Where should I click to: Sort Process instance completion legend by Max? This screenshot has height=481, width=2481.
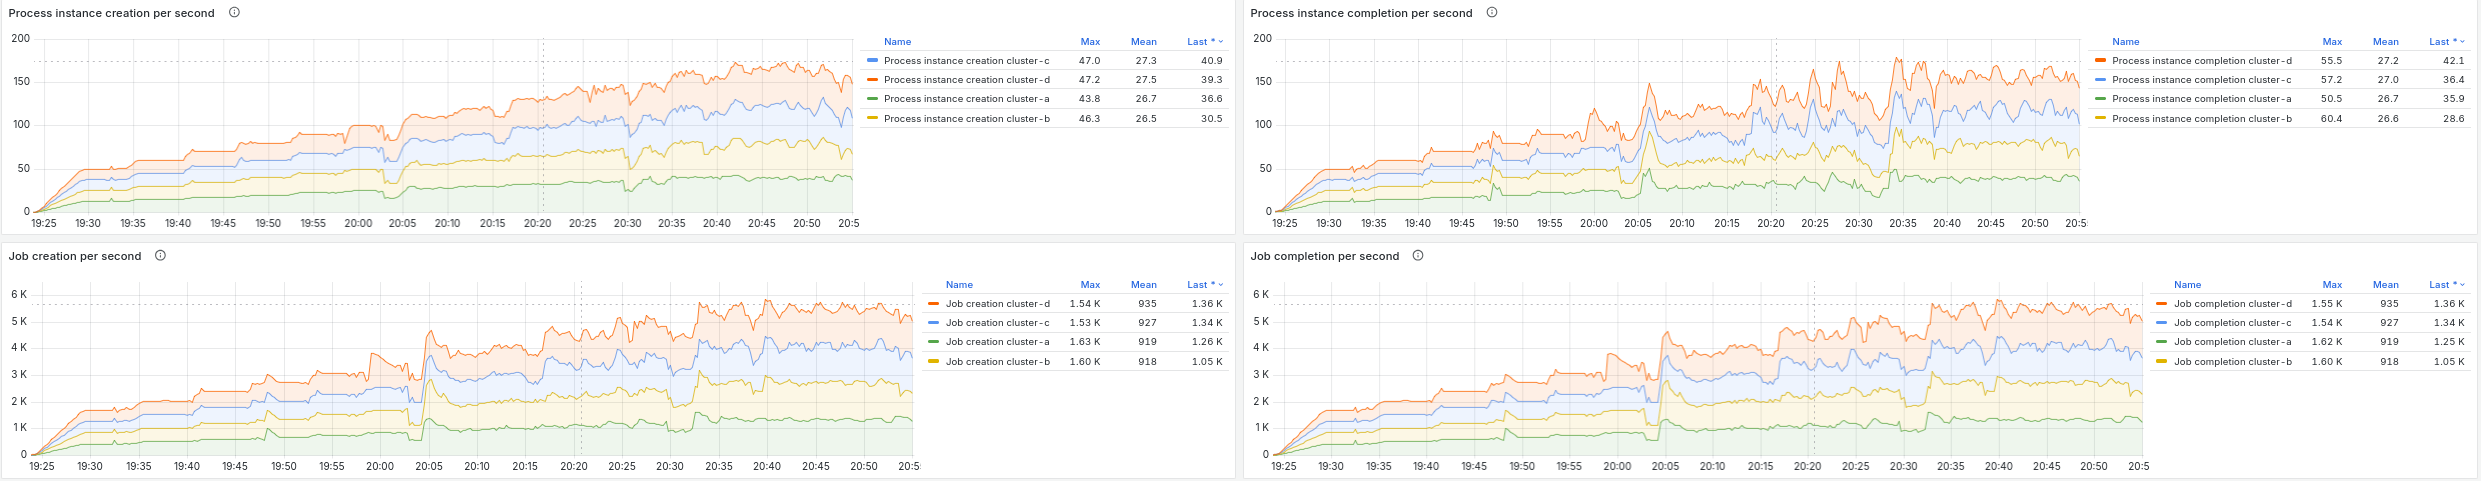[x=2332, y=41]
